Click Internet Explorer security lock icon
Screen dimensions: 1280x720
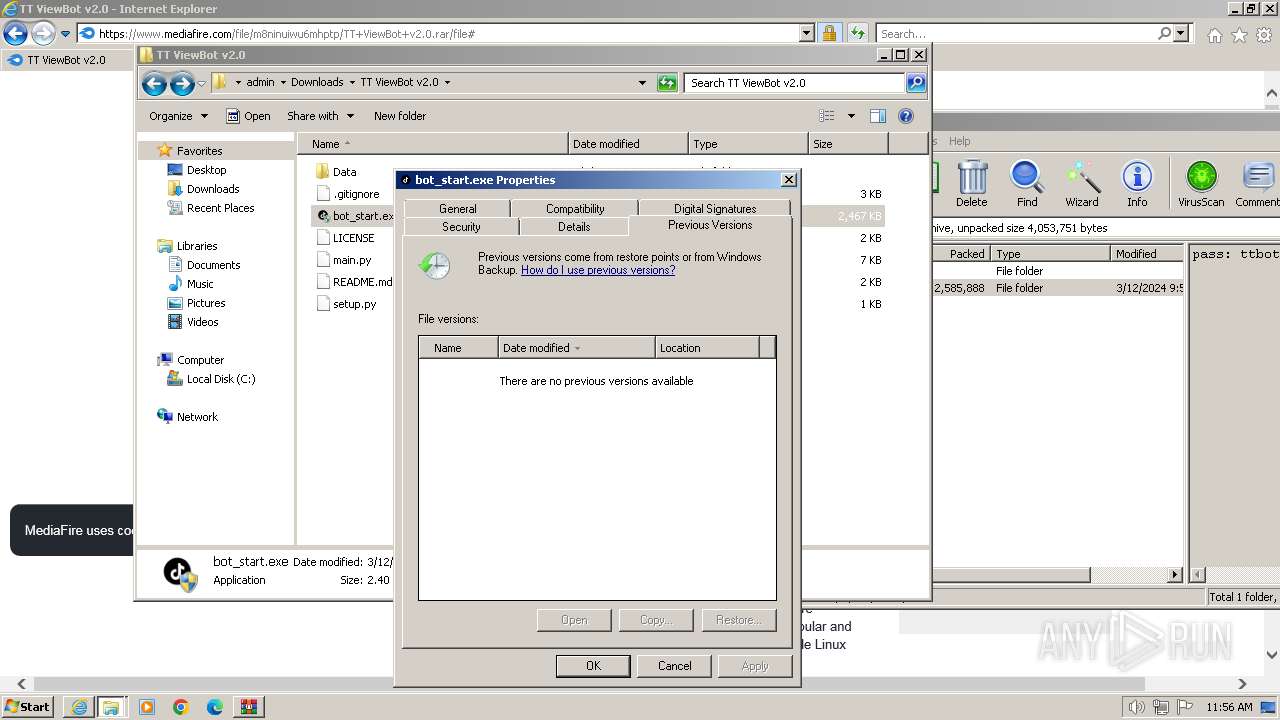(x=829, y=33)
